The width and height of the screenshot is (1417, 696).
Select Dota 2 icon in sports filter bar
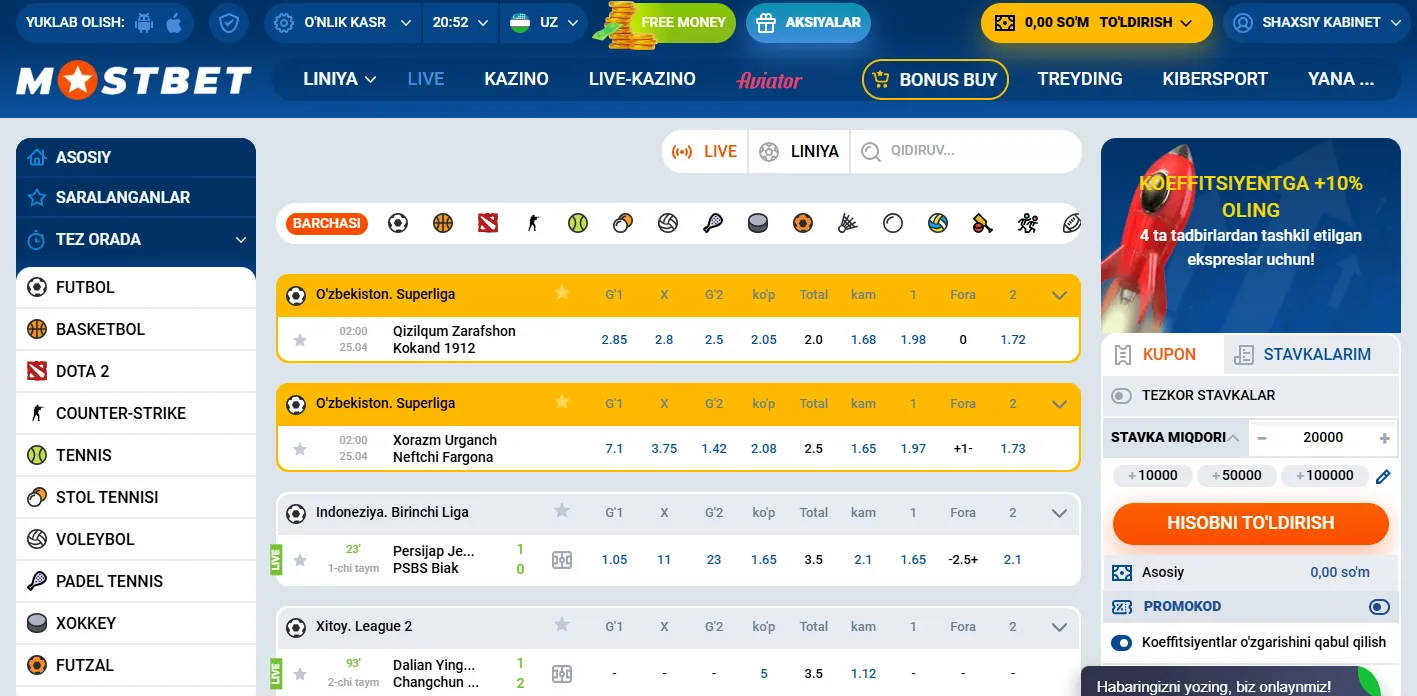(x=488, y=223)
